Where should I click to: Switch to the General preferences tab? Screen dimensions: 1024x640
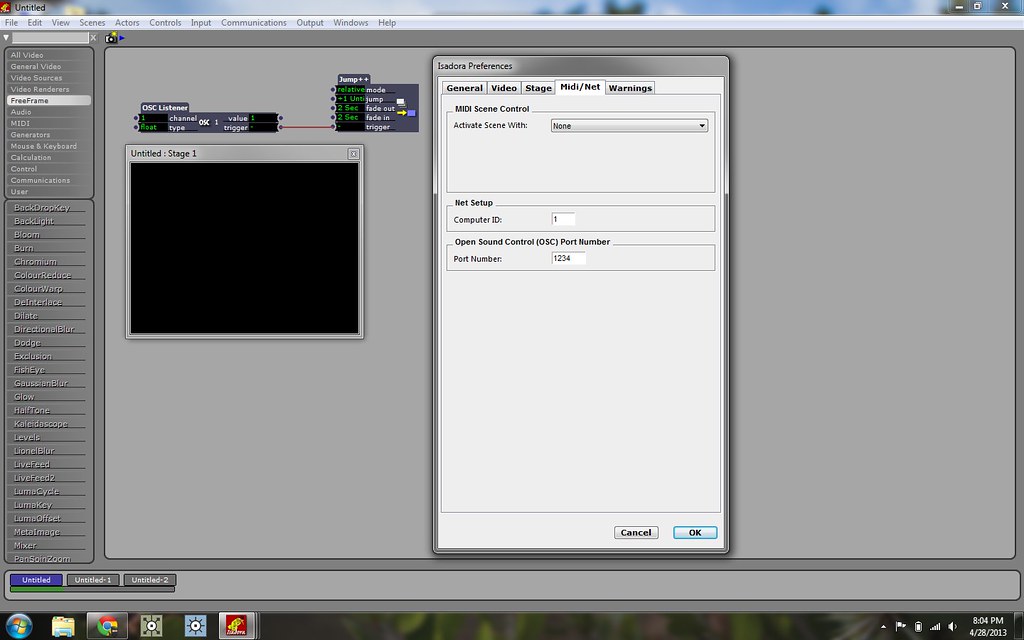point(464,88)
